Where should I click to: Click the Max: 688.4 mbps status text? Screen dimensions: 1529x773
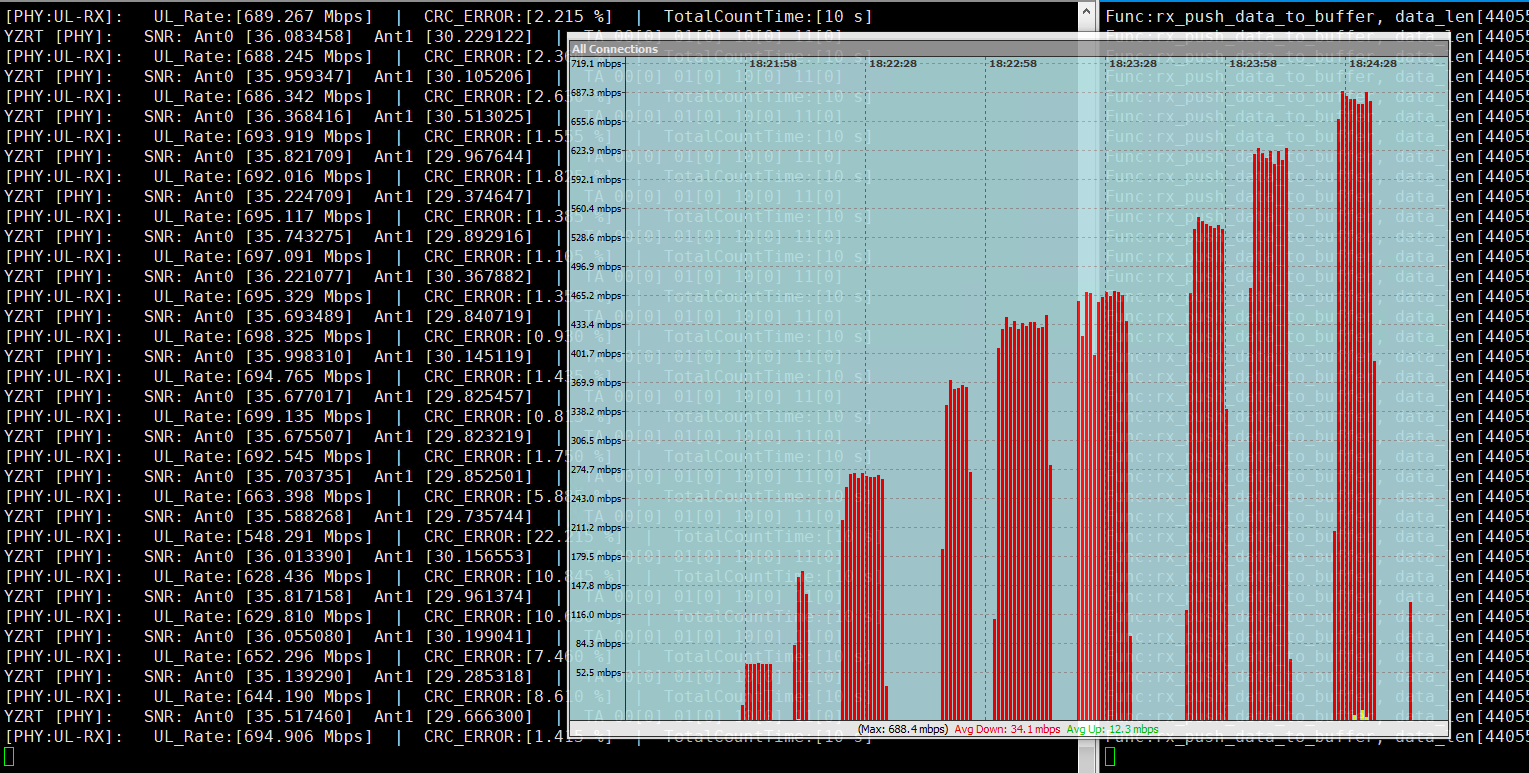[x=903, y=729]
